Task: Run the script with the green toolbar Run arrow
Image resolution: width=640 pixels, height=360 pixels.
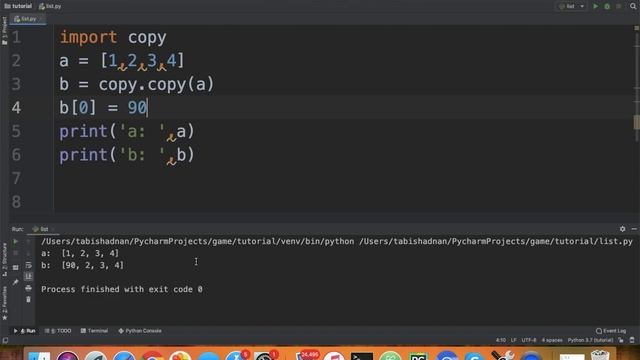Action: 596,6
